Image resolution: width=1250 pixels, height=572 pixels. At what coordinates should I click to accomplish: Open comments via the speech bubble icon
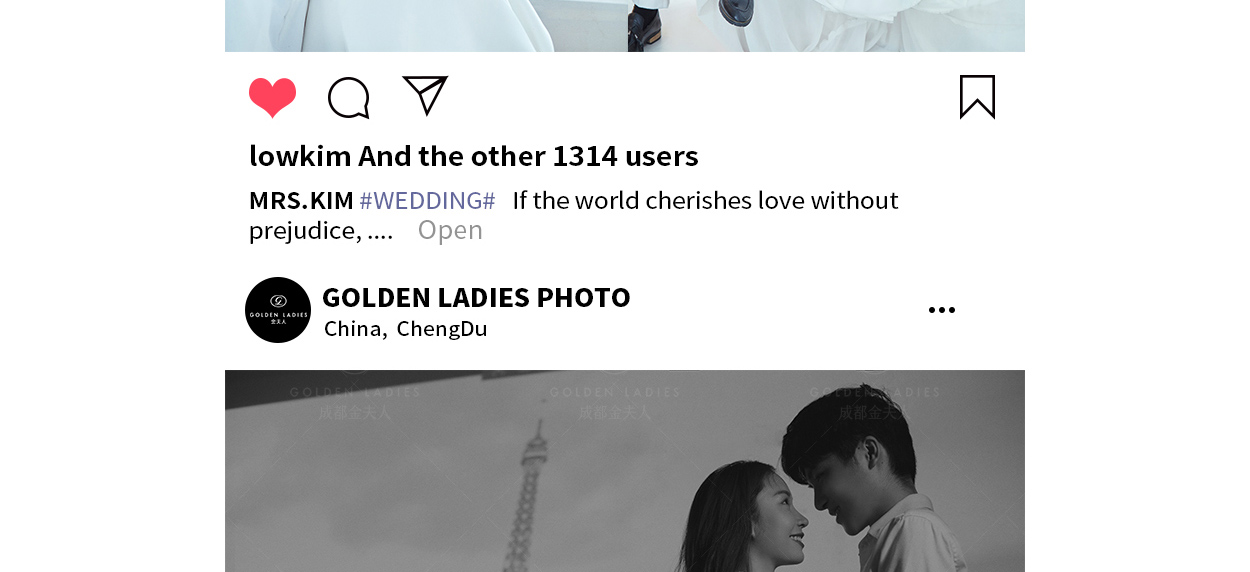point(349,98)
